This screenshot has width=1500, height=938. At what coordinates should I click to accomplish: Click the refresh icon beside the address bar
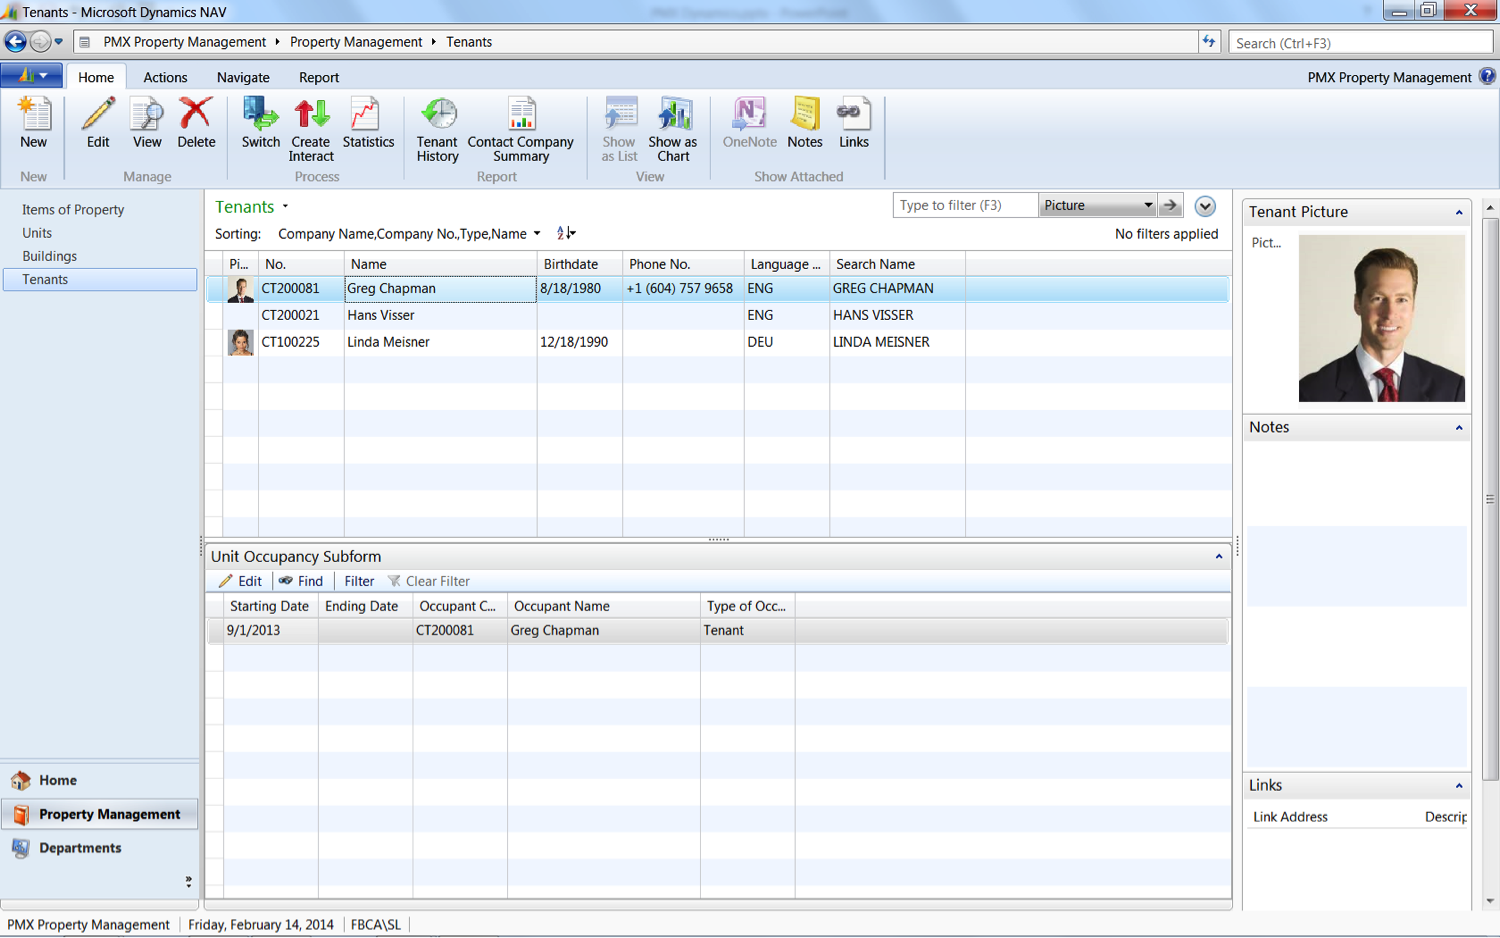(x=1209, y=42)
